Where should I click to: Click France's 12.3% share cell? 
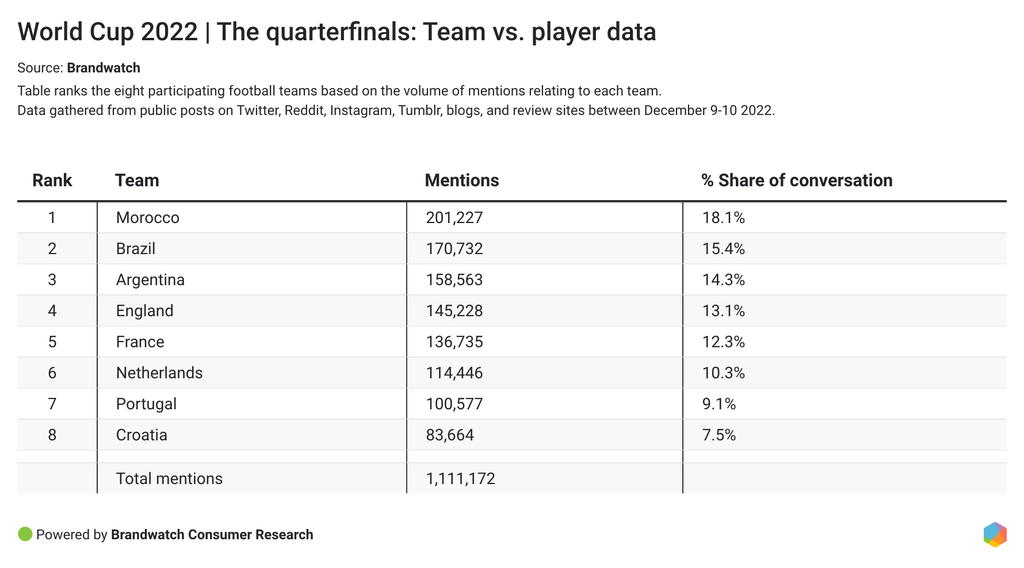tap(723, 342)
